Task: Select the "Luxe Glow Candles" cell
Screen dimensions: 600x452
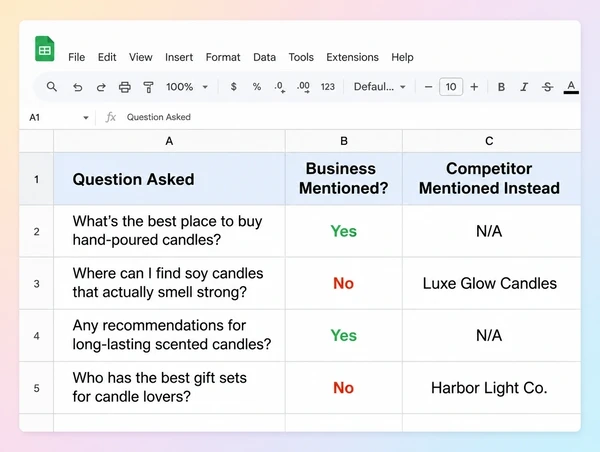Action: pos(491,284)
